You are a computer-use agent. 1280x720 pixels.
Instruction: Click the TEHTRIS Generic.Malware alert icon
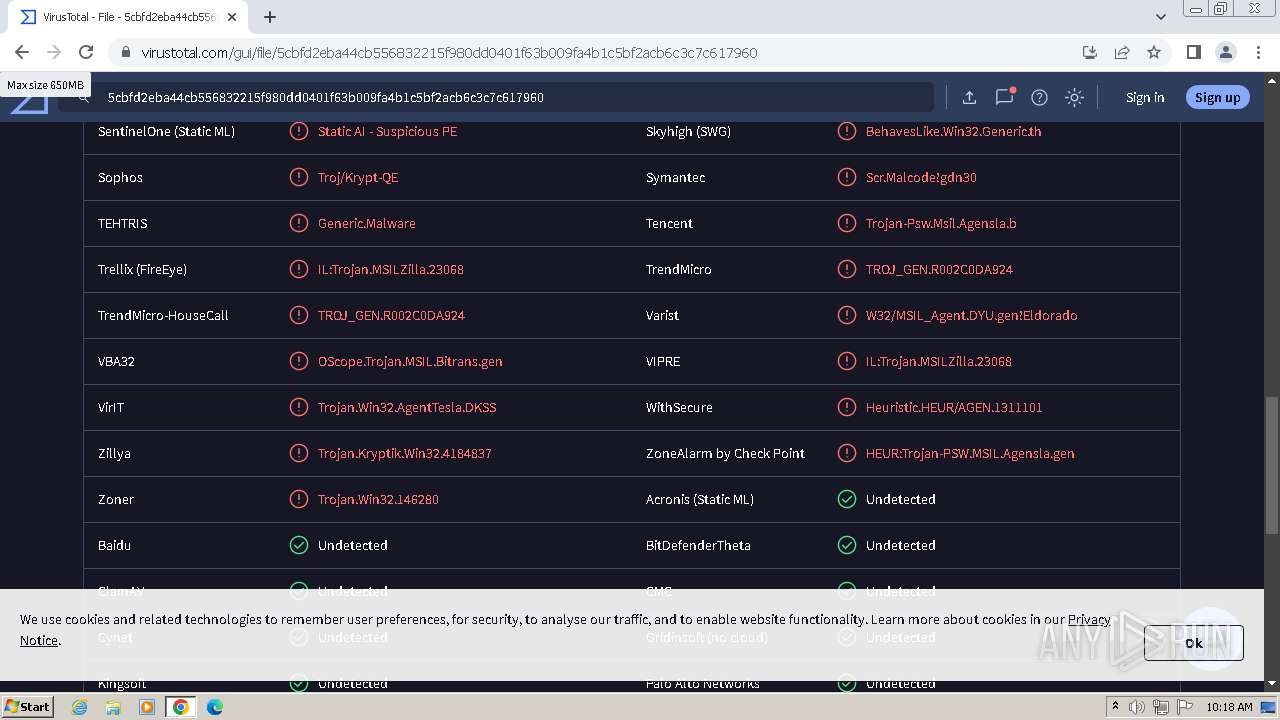298,223
